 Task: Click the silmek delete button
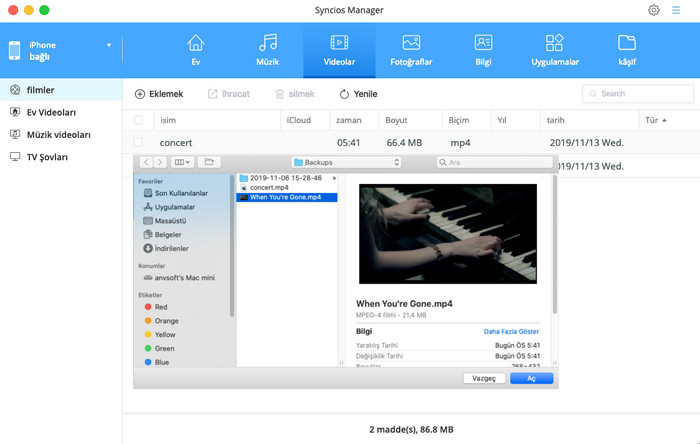[x=295, y=94]
